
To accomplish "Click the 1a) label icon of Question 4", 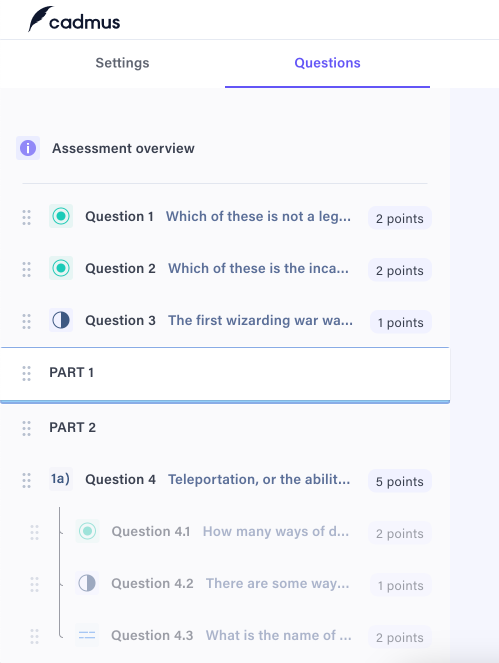I will 60,479.
